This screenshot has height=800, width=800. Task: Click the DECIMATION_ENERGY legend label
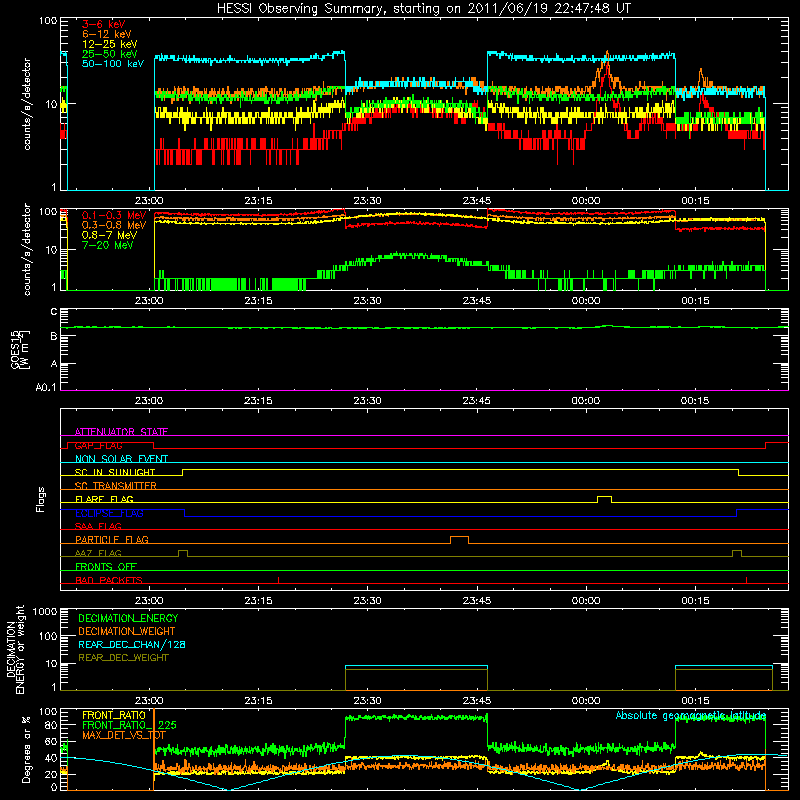(x=128, y=618)
